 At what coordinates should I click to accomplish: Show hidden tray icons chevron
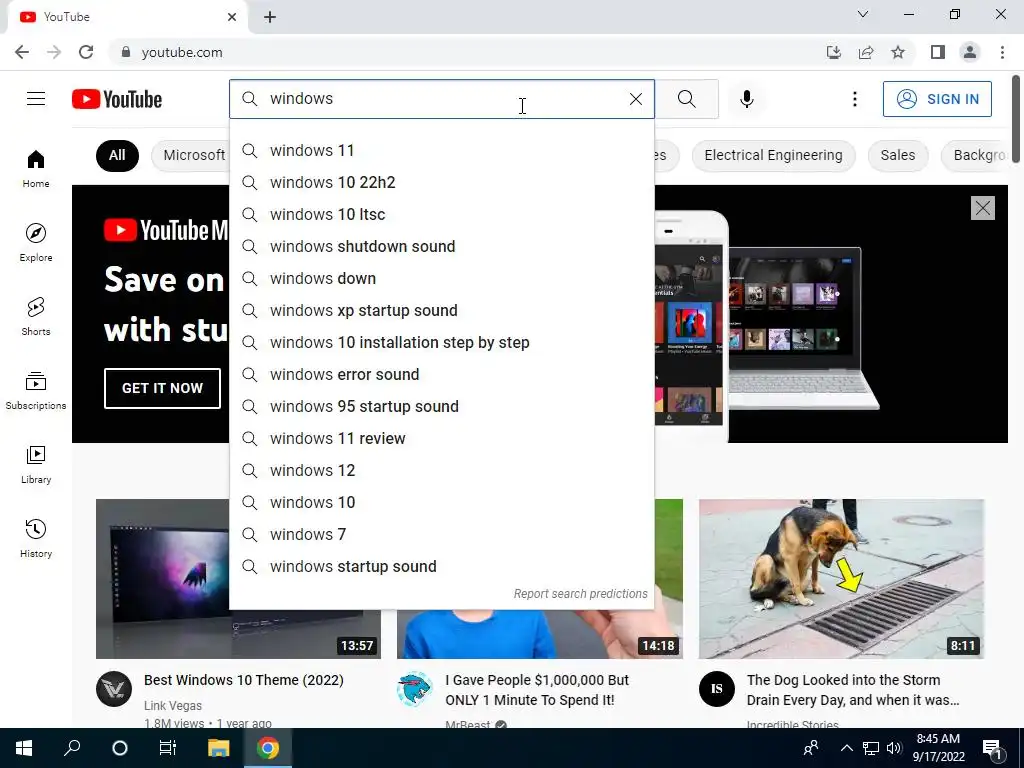coord(846,748)
